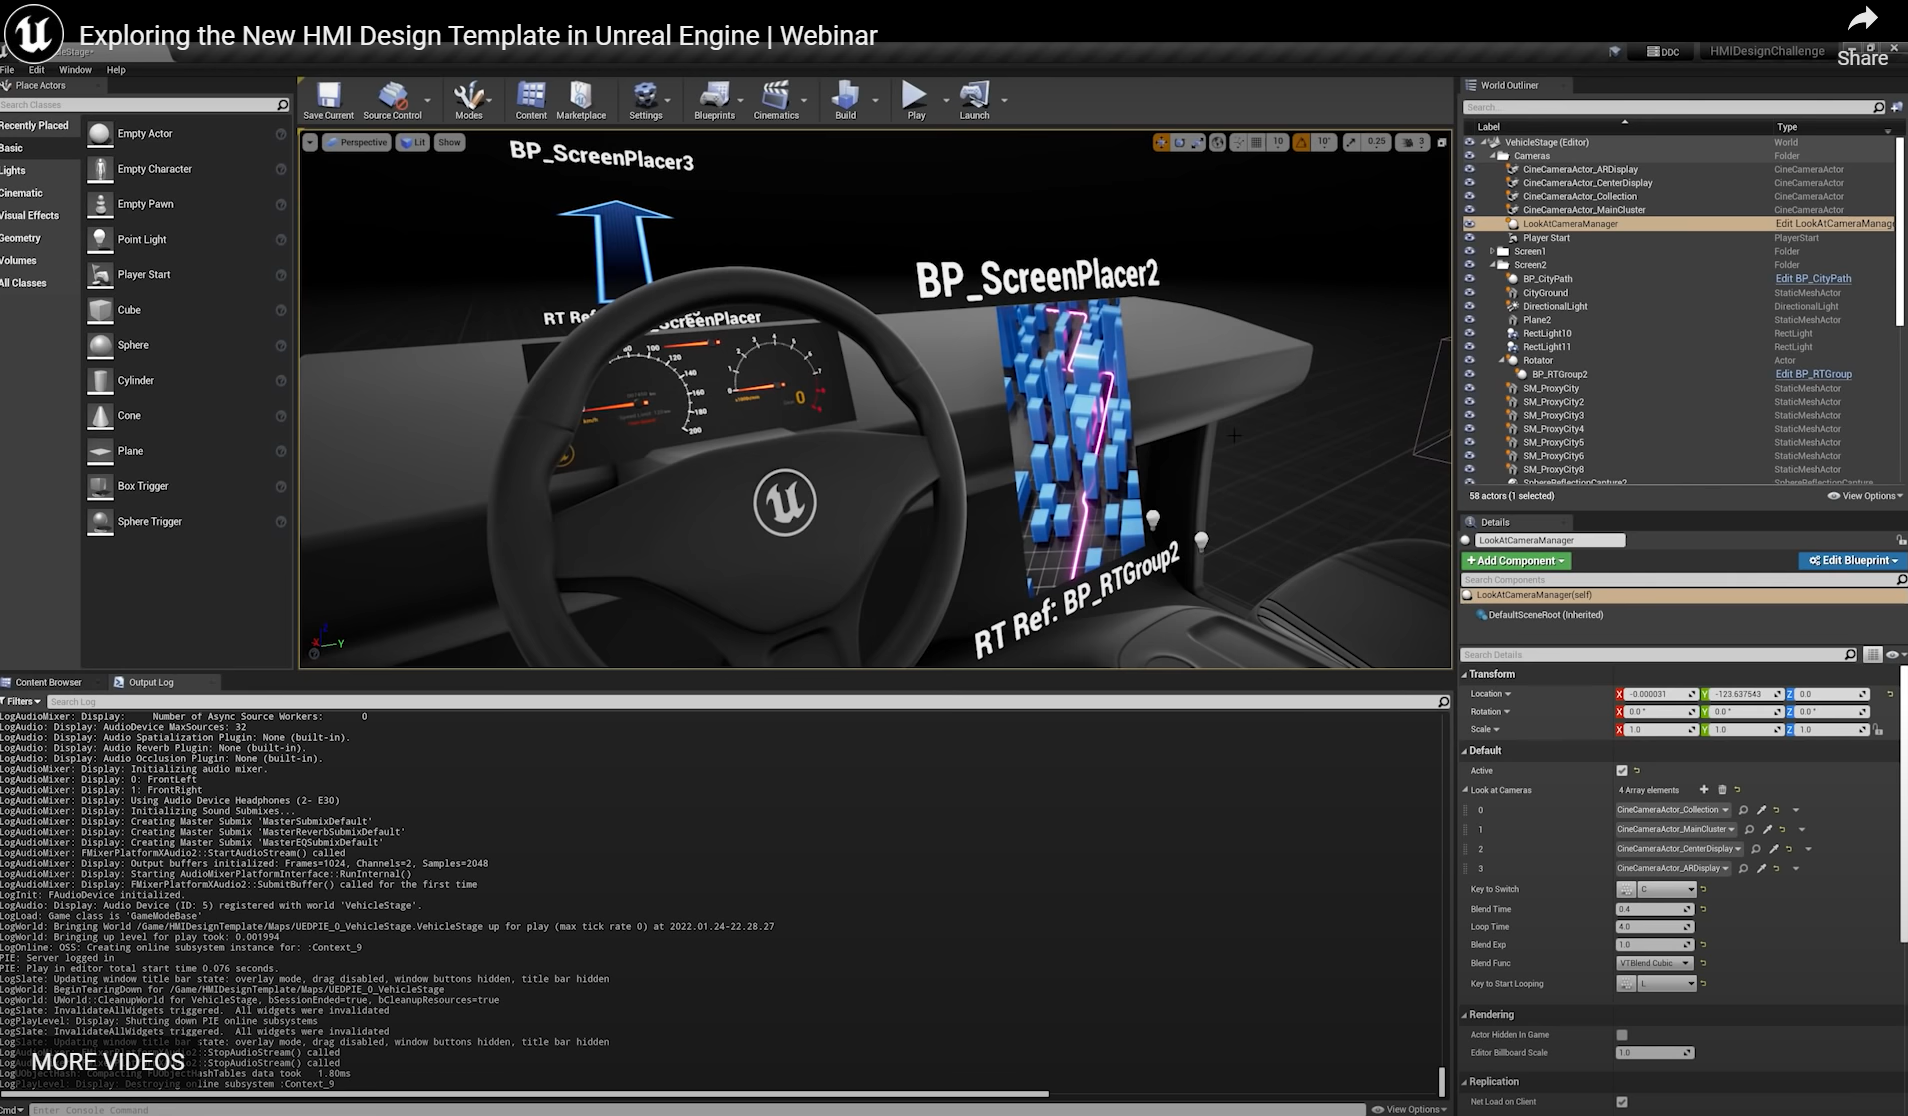This screenshot has height=1116, width=1908.
Task: Click the Show viewport button
Action: (450, 143)
